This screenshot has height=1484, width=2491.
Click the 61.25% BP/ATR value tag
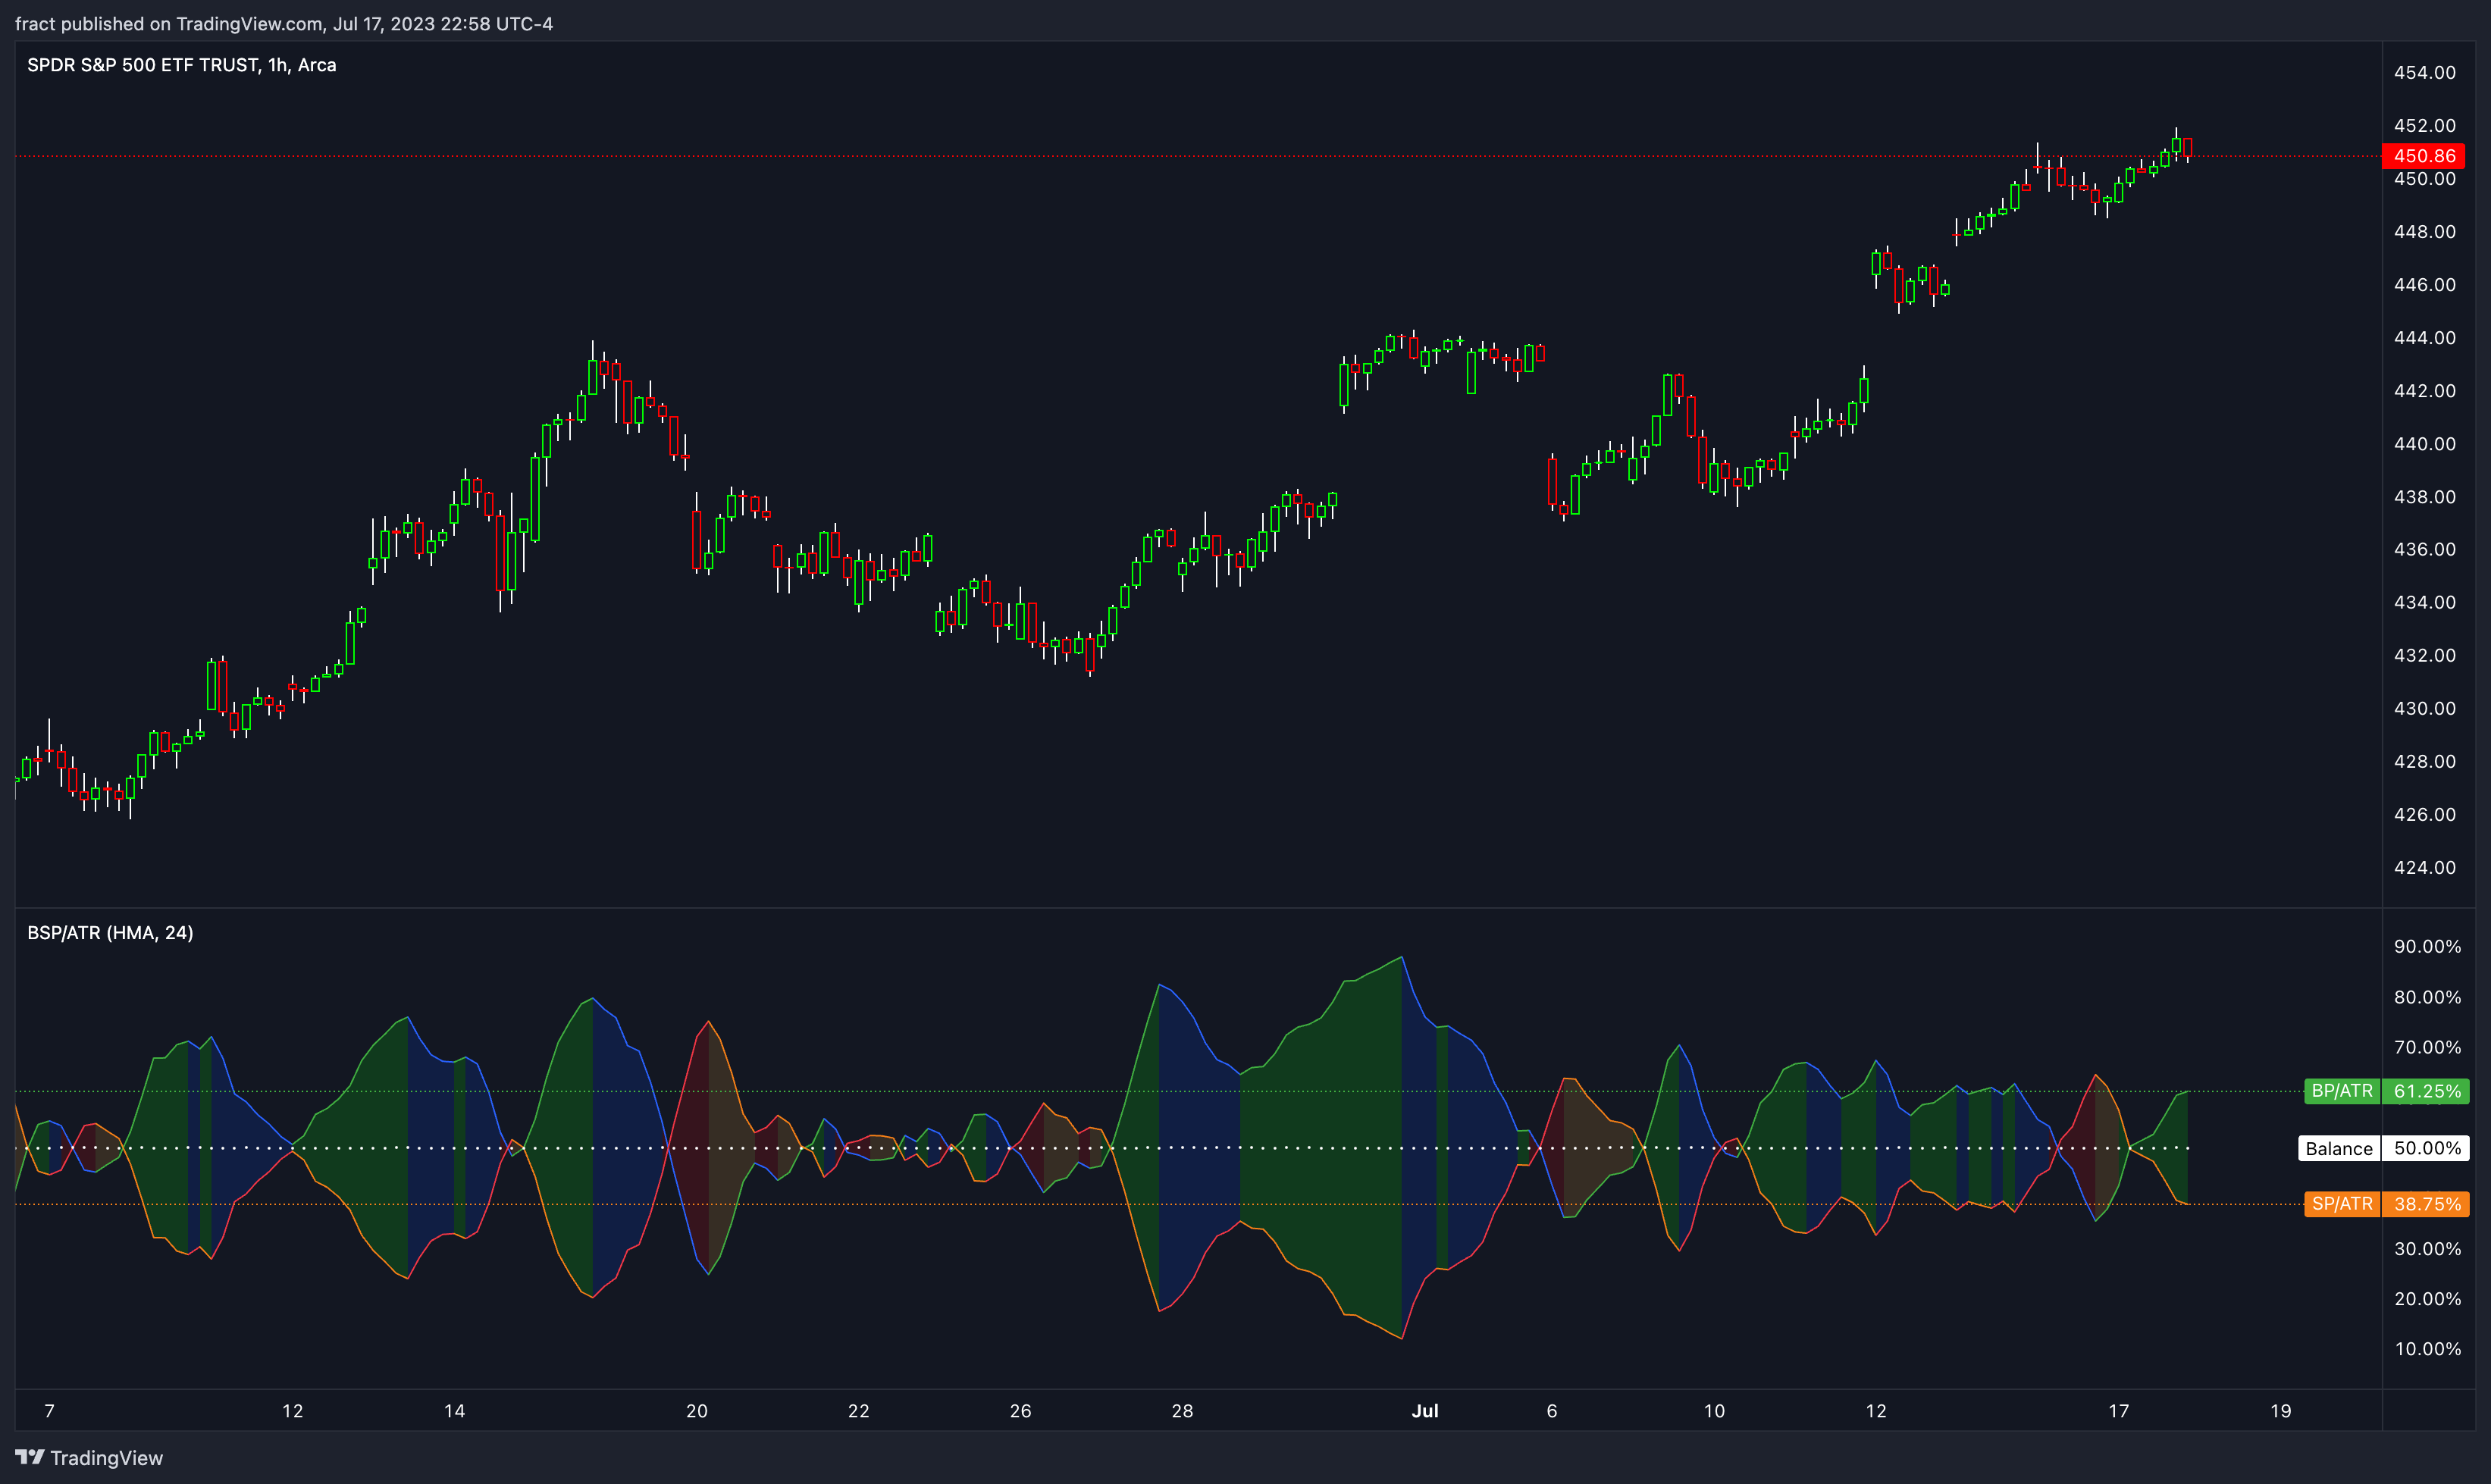click(2426, 1091)
